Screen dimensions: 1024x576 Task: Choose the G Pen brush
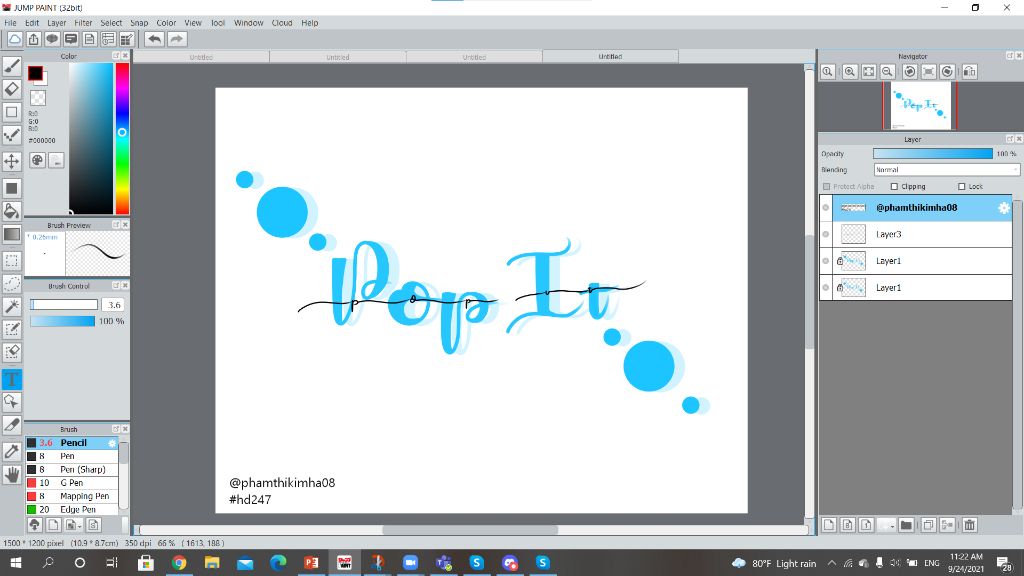(72, 483)
